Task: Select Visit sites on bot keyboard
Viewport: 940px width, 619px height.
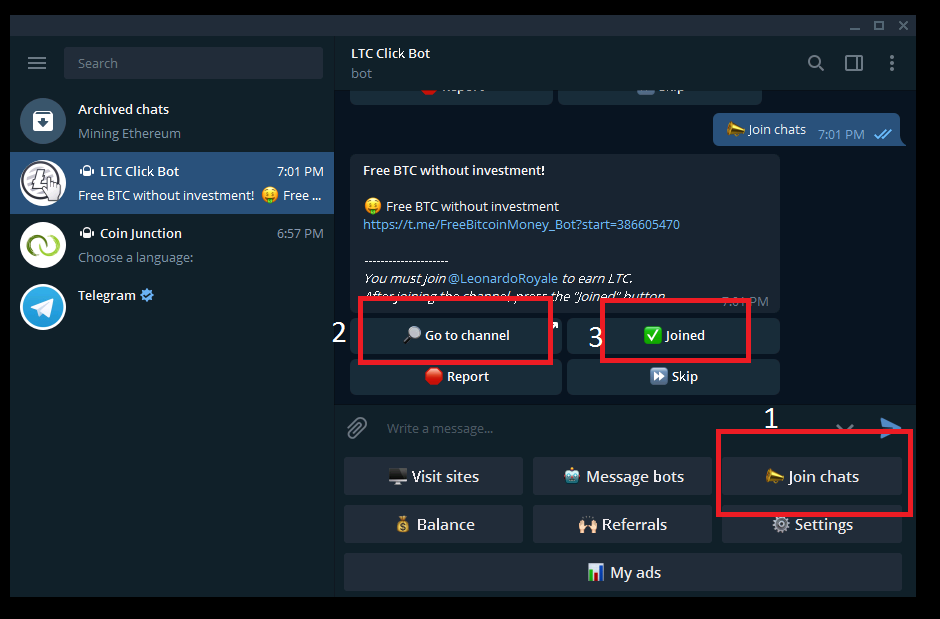Action: point(433,476)
